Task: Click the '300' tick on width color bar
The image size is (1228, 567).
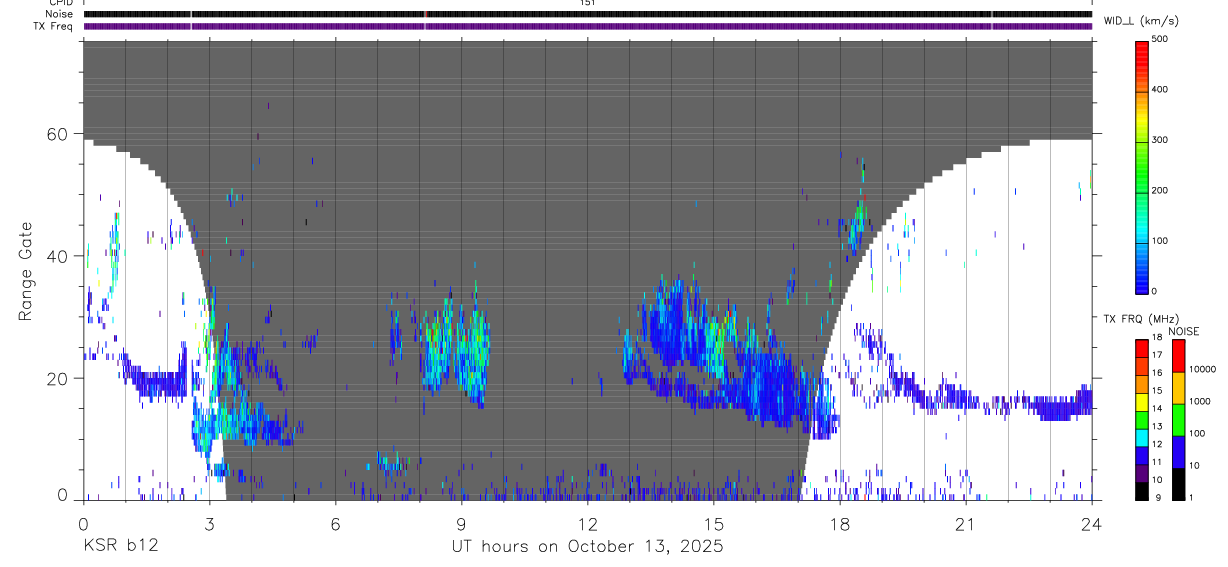Action: (1160, 141)
